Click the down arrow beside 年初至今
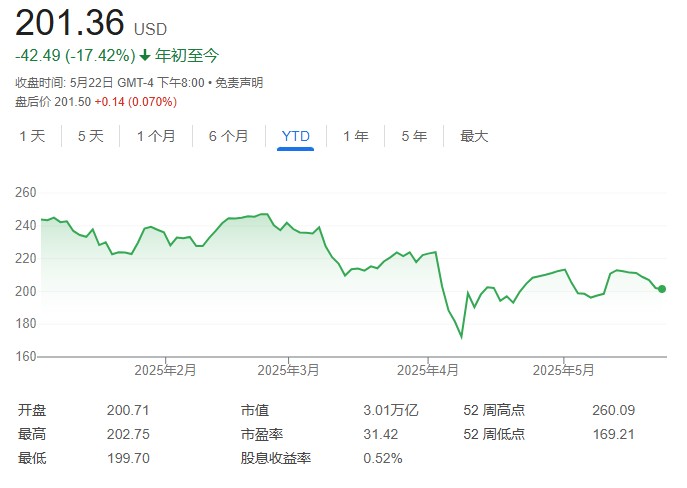The height and width of the screenshot is (488, 687). (145, 56)
